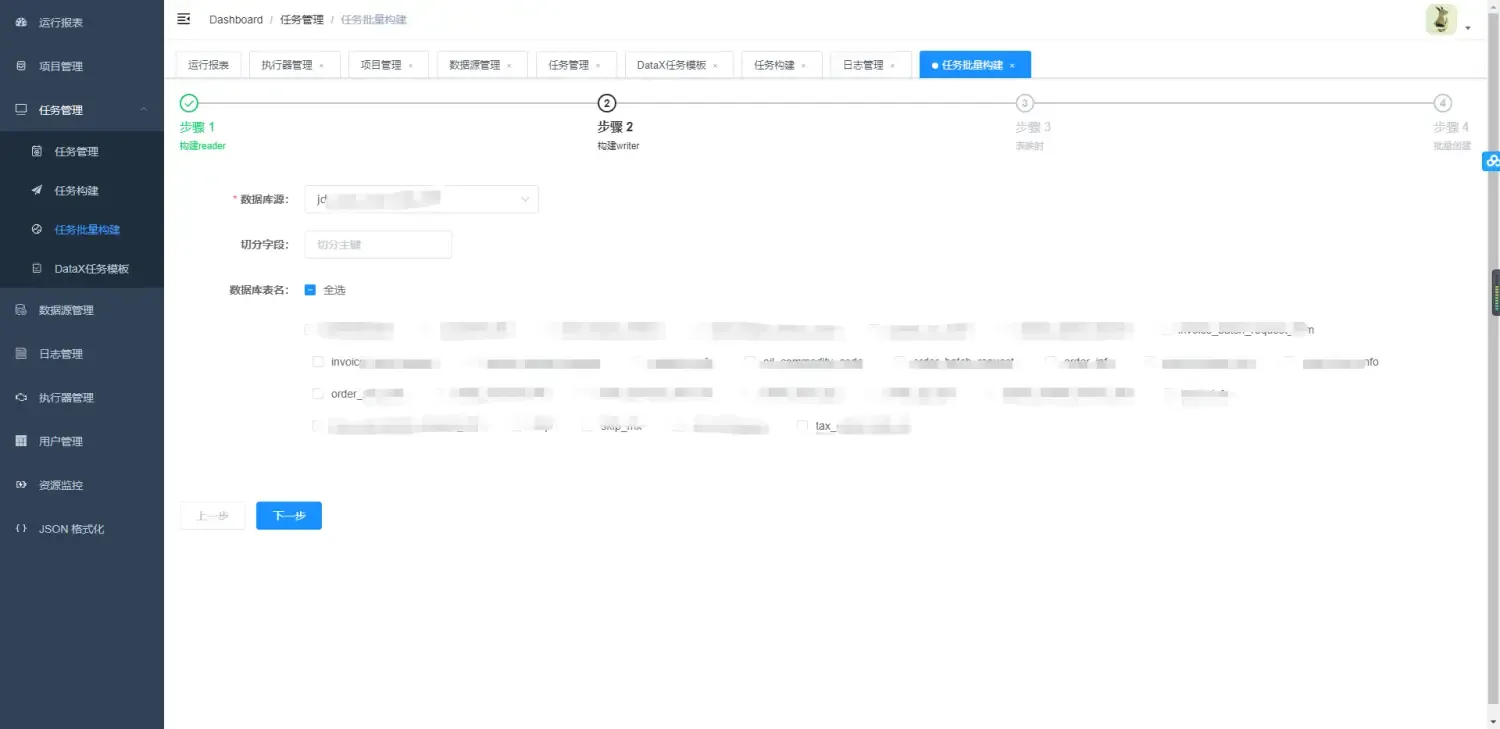The height and width of the screenshot is (729, 1500).
Task: Open the user avatar menu
Action: [x=1440, y=18]
